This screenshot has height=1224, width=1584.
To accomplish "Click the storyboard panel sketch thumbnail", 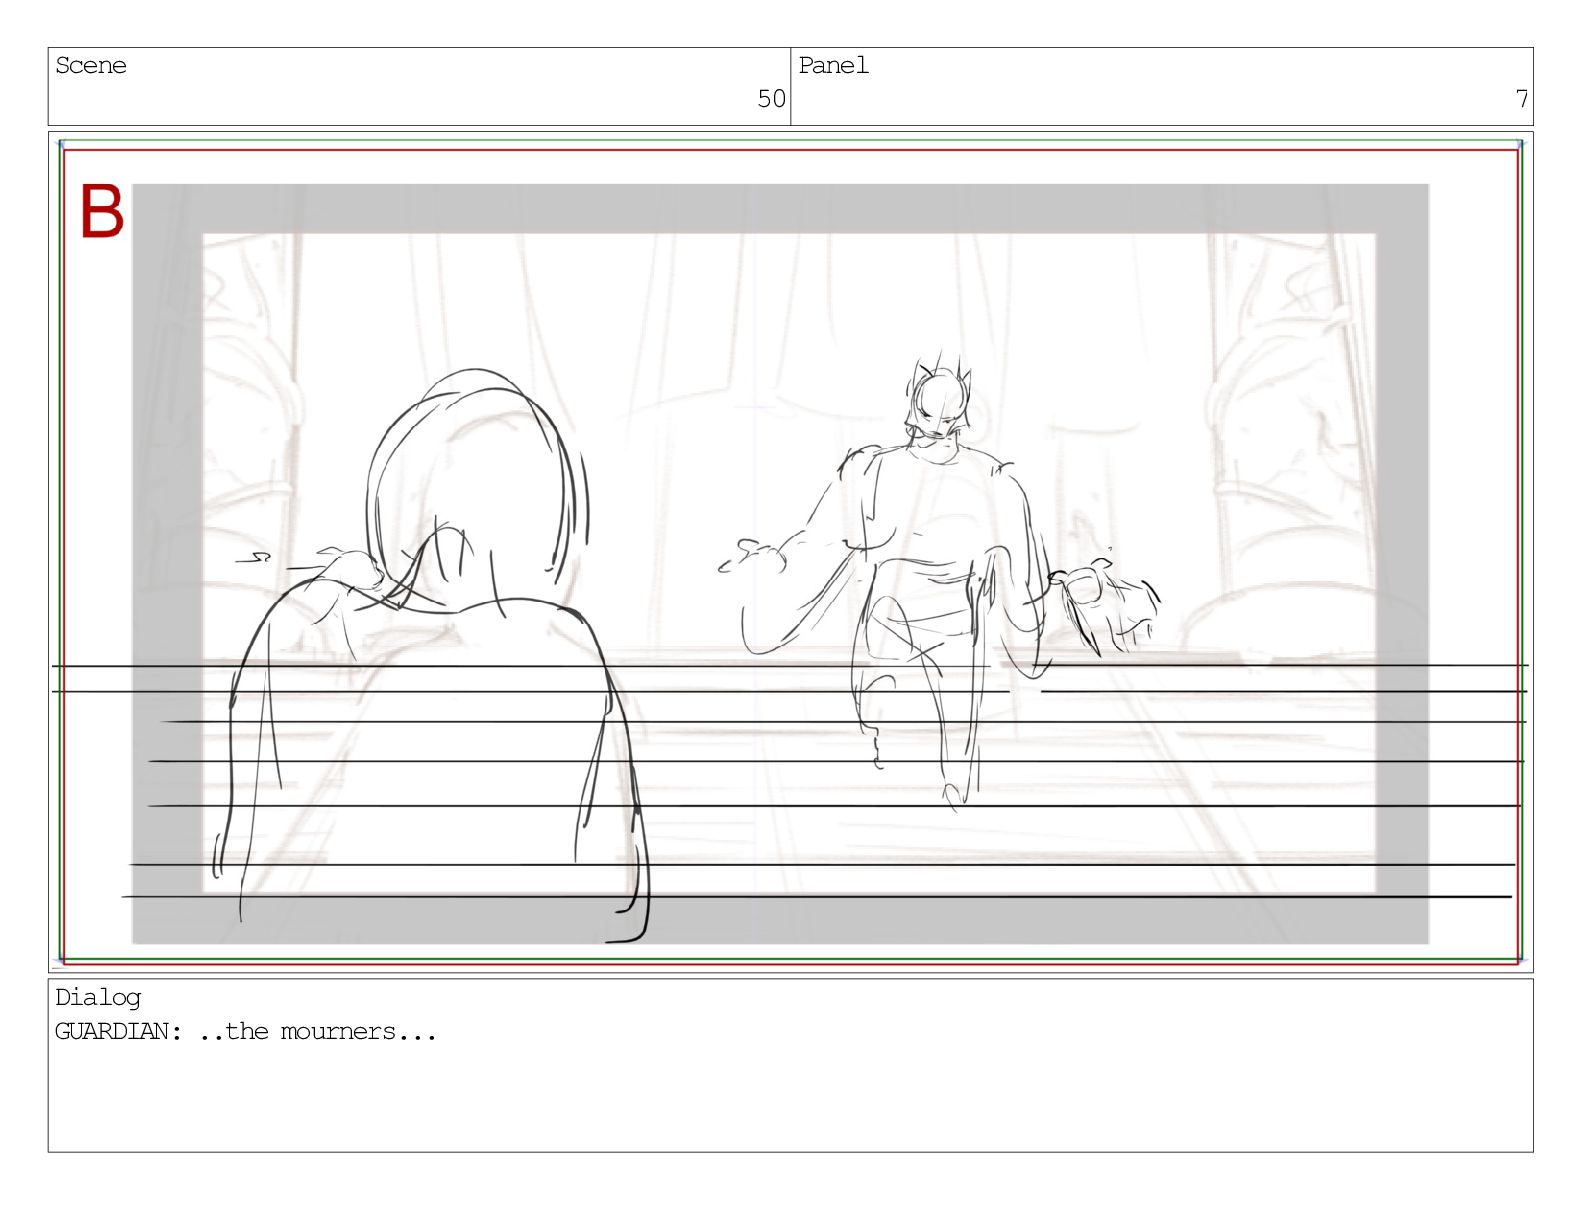I will coord(790,552).
